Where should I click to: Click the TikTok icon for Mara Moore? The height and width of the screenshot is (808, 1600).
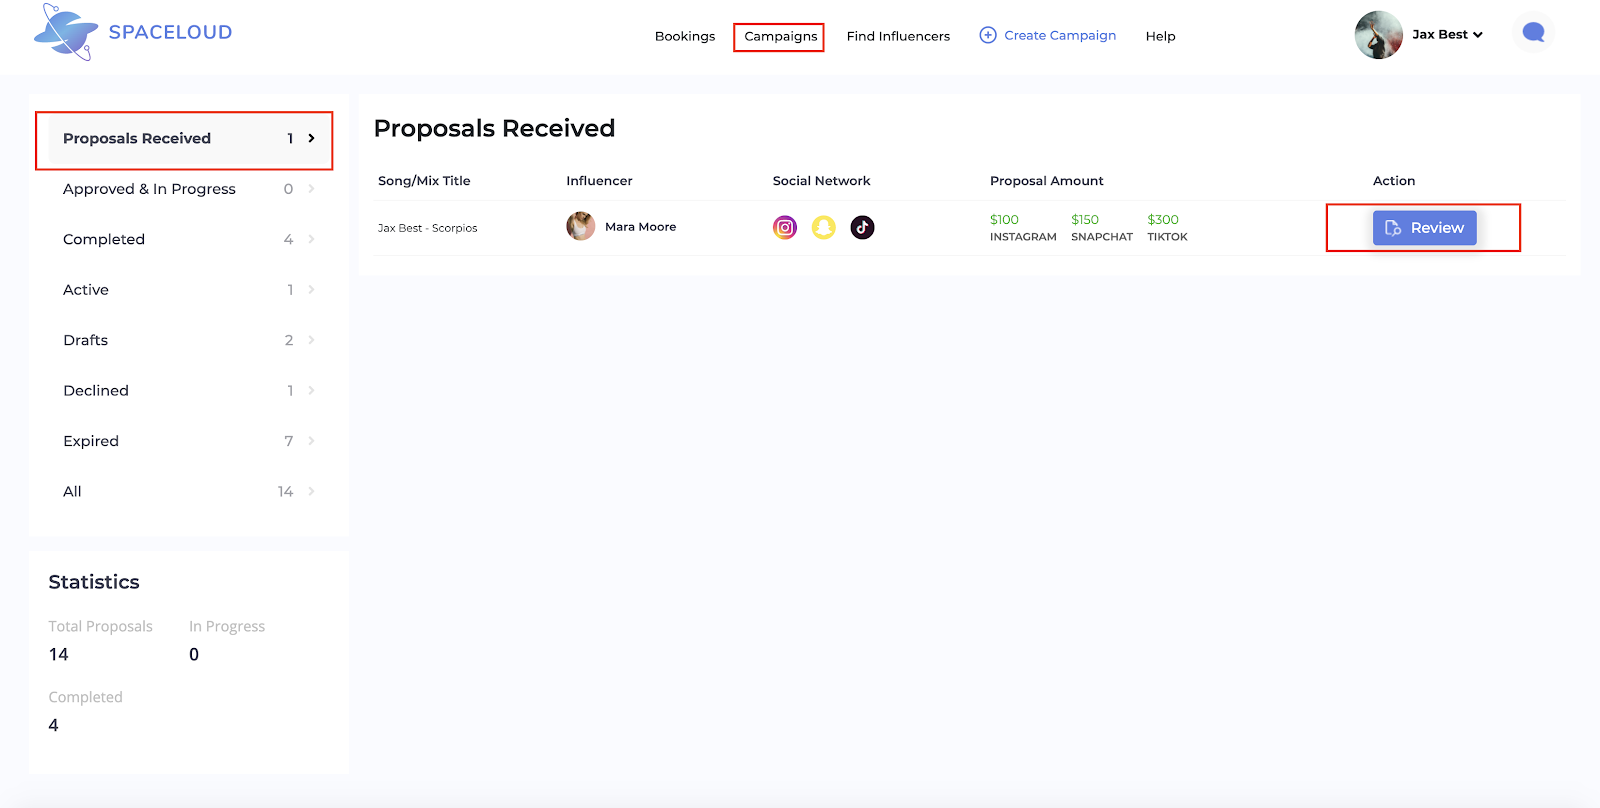(862, 228)
